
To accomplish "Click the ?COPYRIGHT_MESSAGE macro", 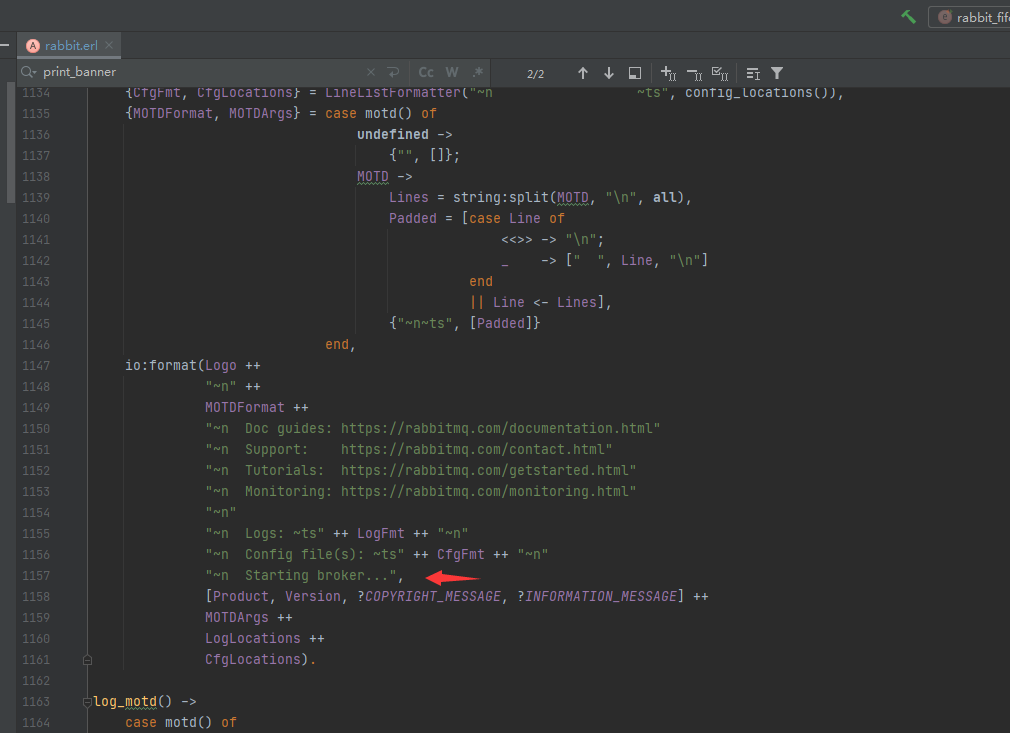I will click(430, 596).
